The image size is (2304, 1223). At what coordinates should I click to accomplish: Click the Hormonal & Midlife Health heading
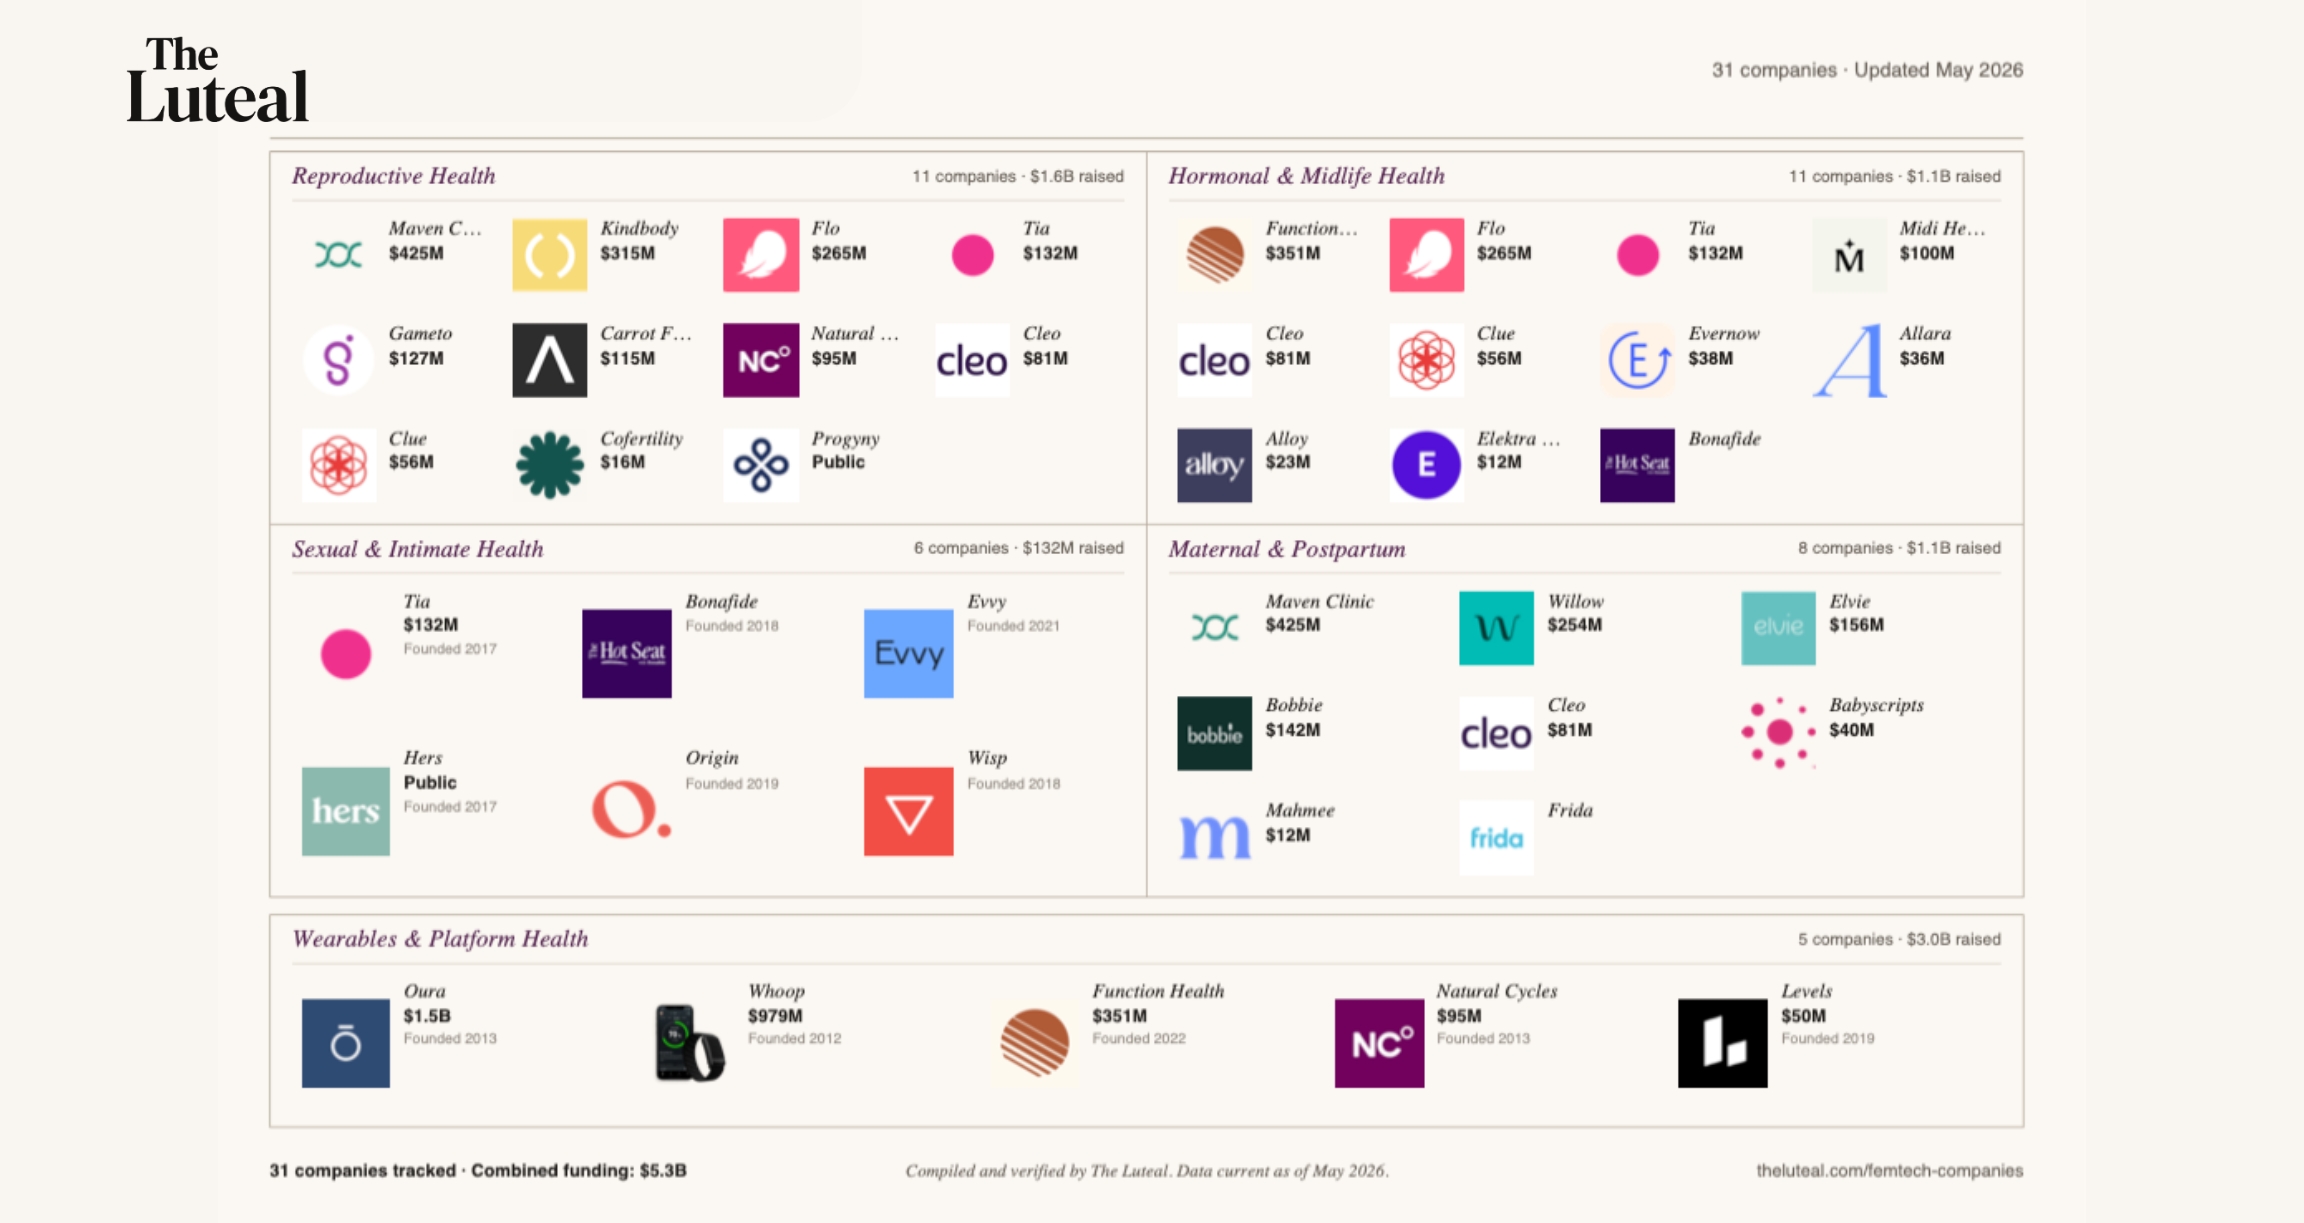(x=1306, y=176)
